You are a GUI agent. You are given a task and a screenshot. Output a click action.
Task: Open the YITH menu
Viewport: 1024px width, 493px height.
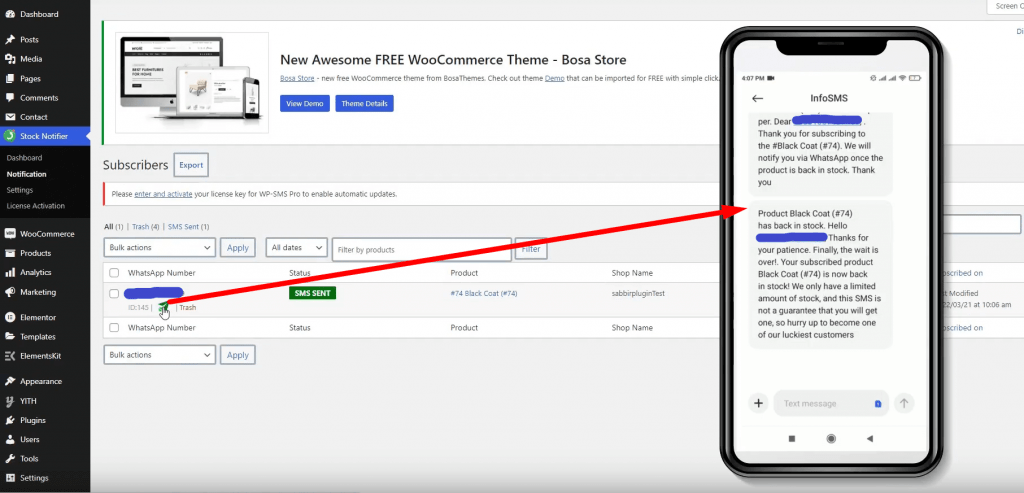click(x=28, y=401)
